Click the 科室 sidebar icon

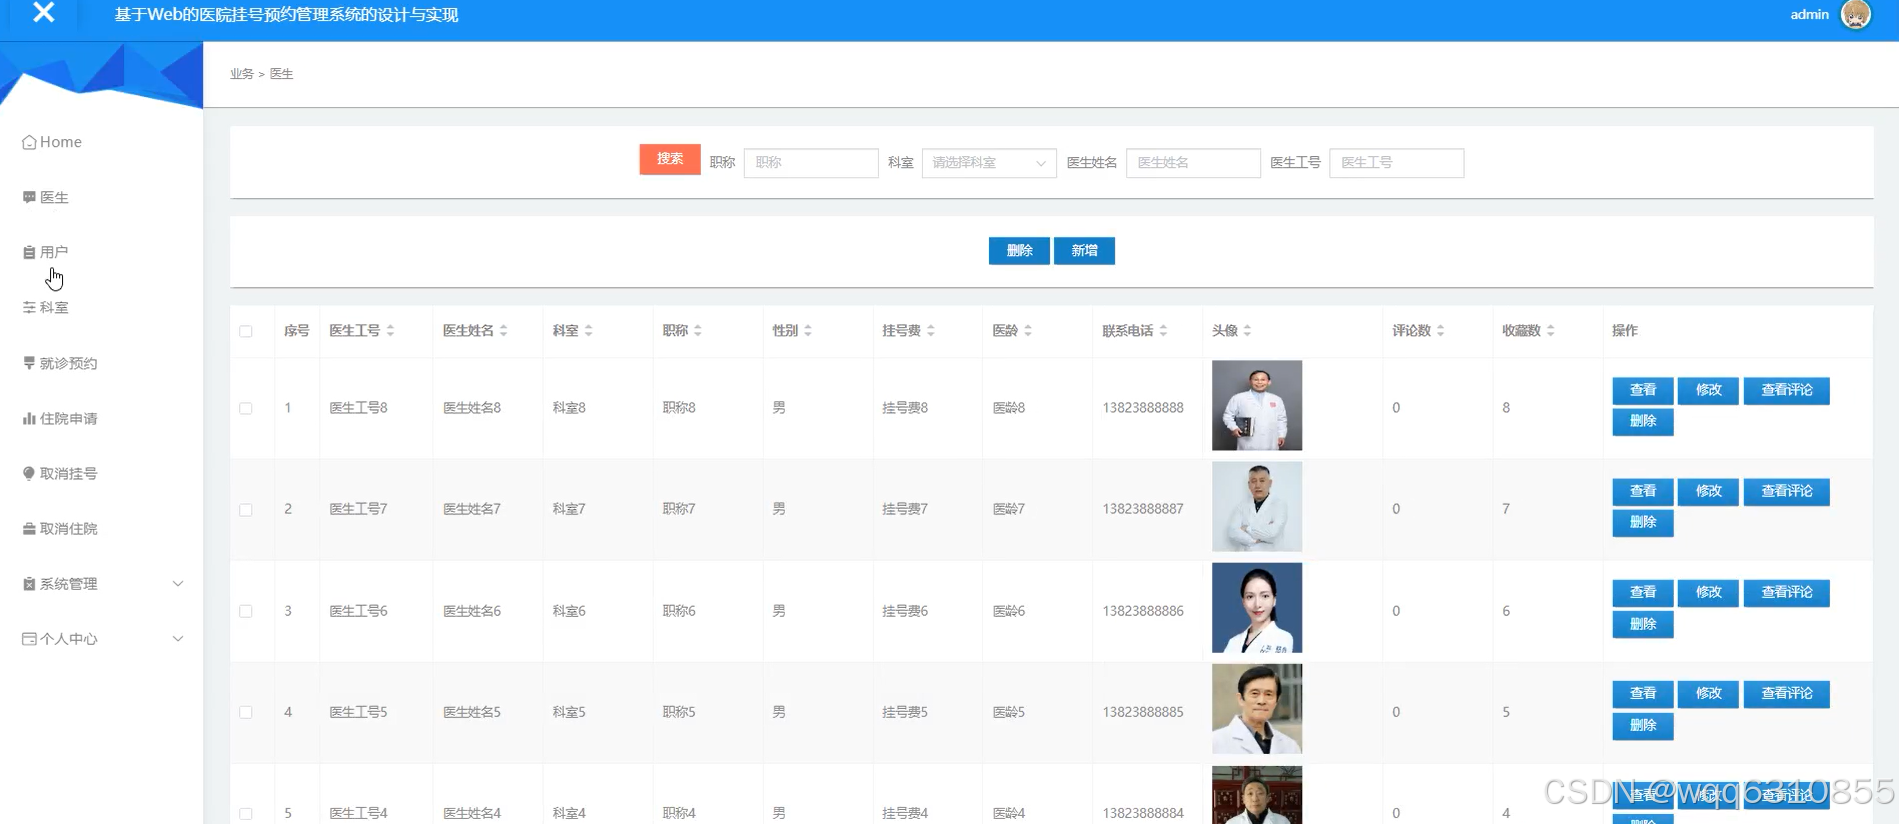tap(29, 307)
